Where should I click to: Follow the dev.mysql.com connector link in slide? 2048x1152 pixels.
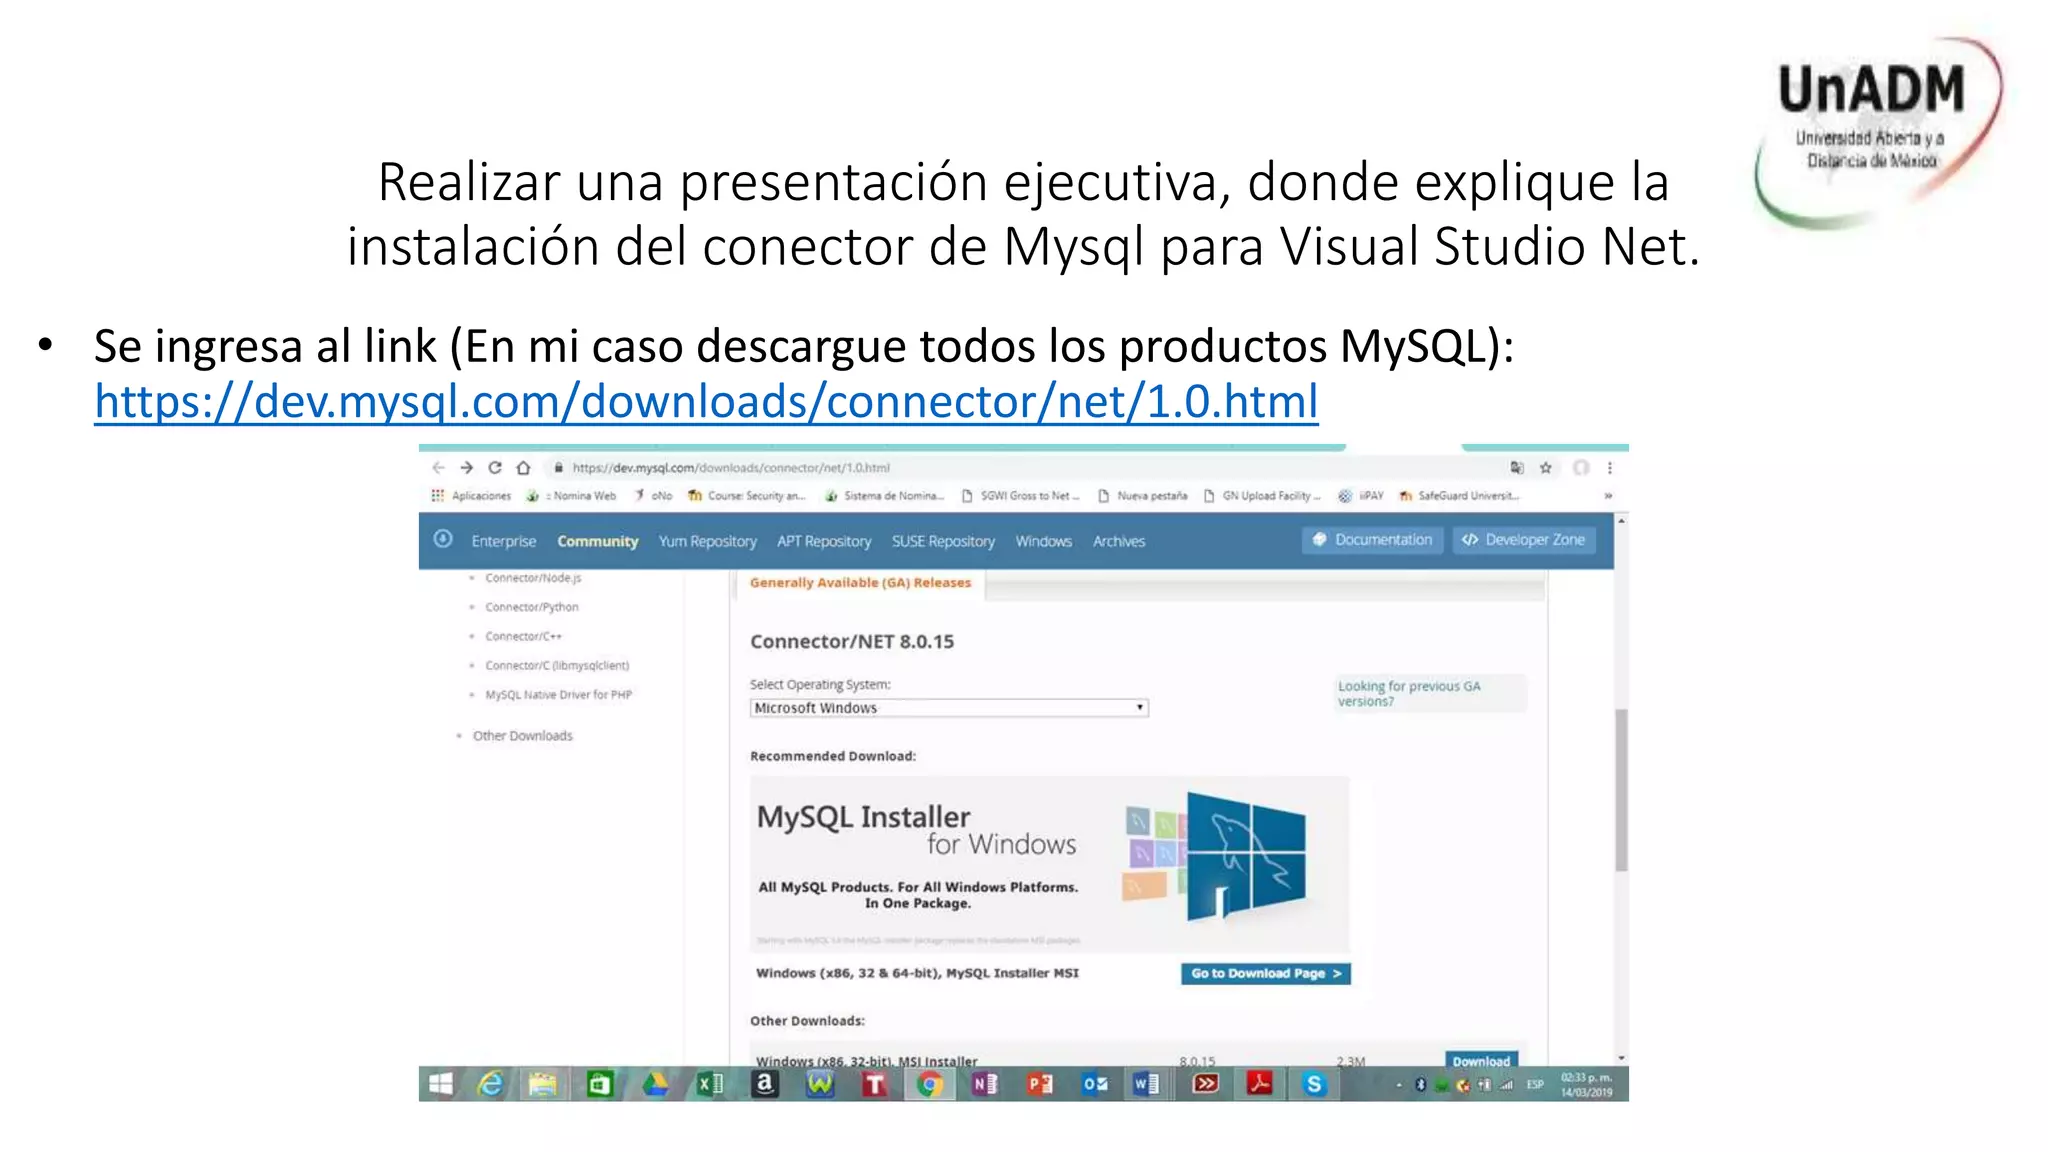[706, 402]
